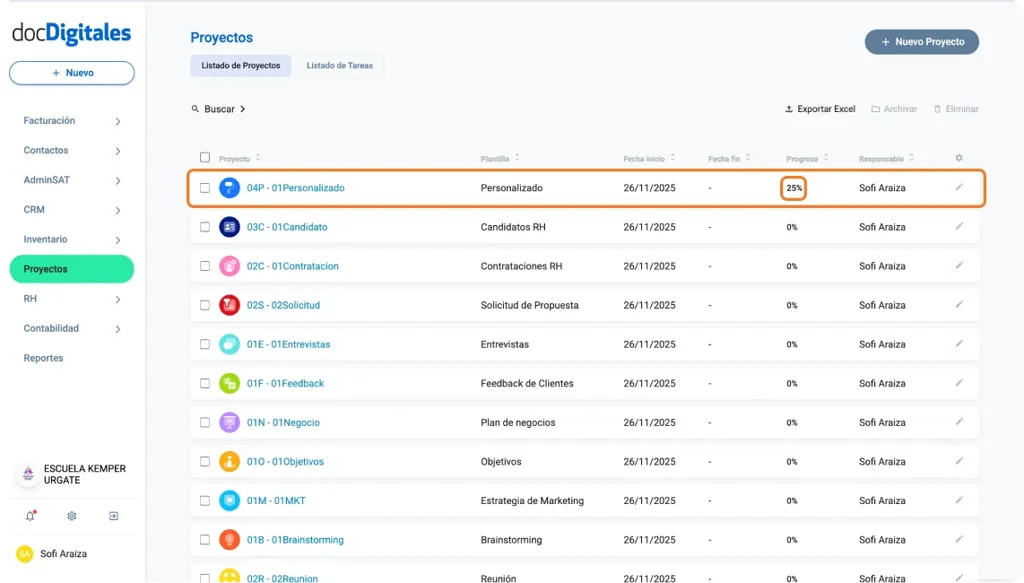This screenshot has height=583, width=1024.
Task: Toggle the select-all checkbox in the table header
Action: [x=206, y=158]
